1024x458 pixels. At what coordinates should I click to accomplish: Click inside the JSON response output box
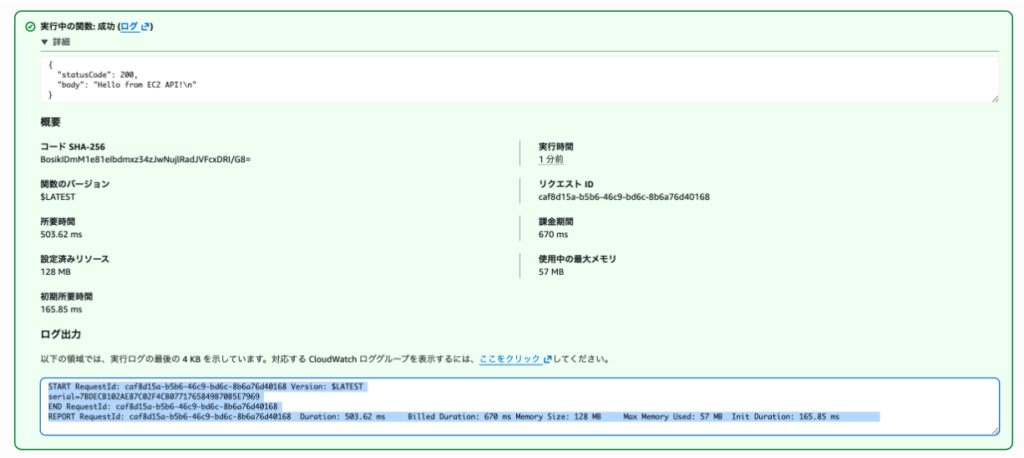click(x=519, y=79)
